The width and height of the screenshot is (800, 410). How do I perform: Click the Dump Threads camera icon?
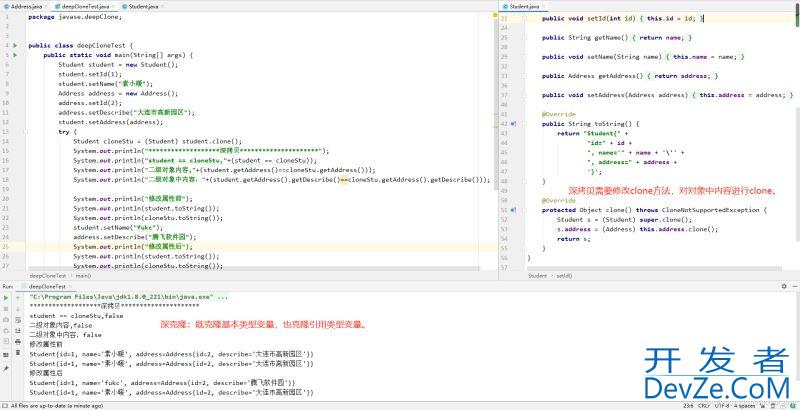(x=6, y=320)
